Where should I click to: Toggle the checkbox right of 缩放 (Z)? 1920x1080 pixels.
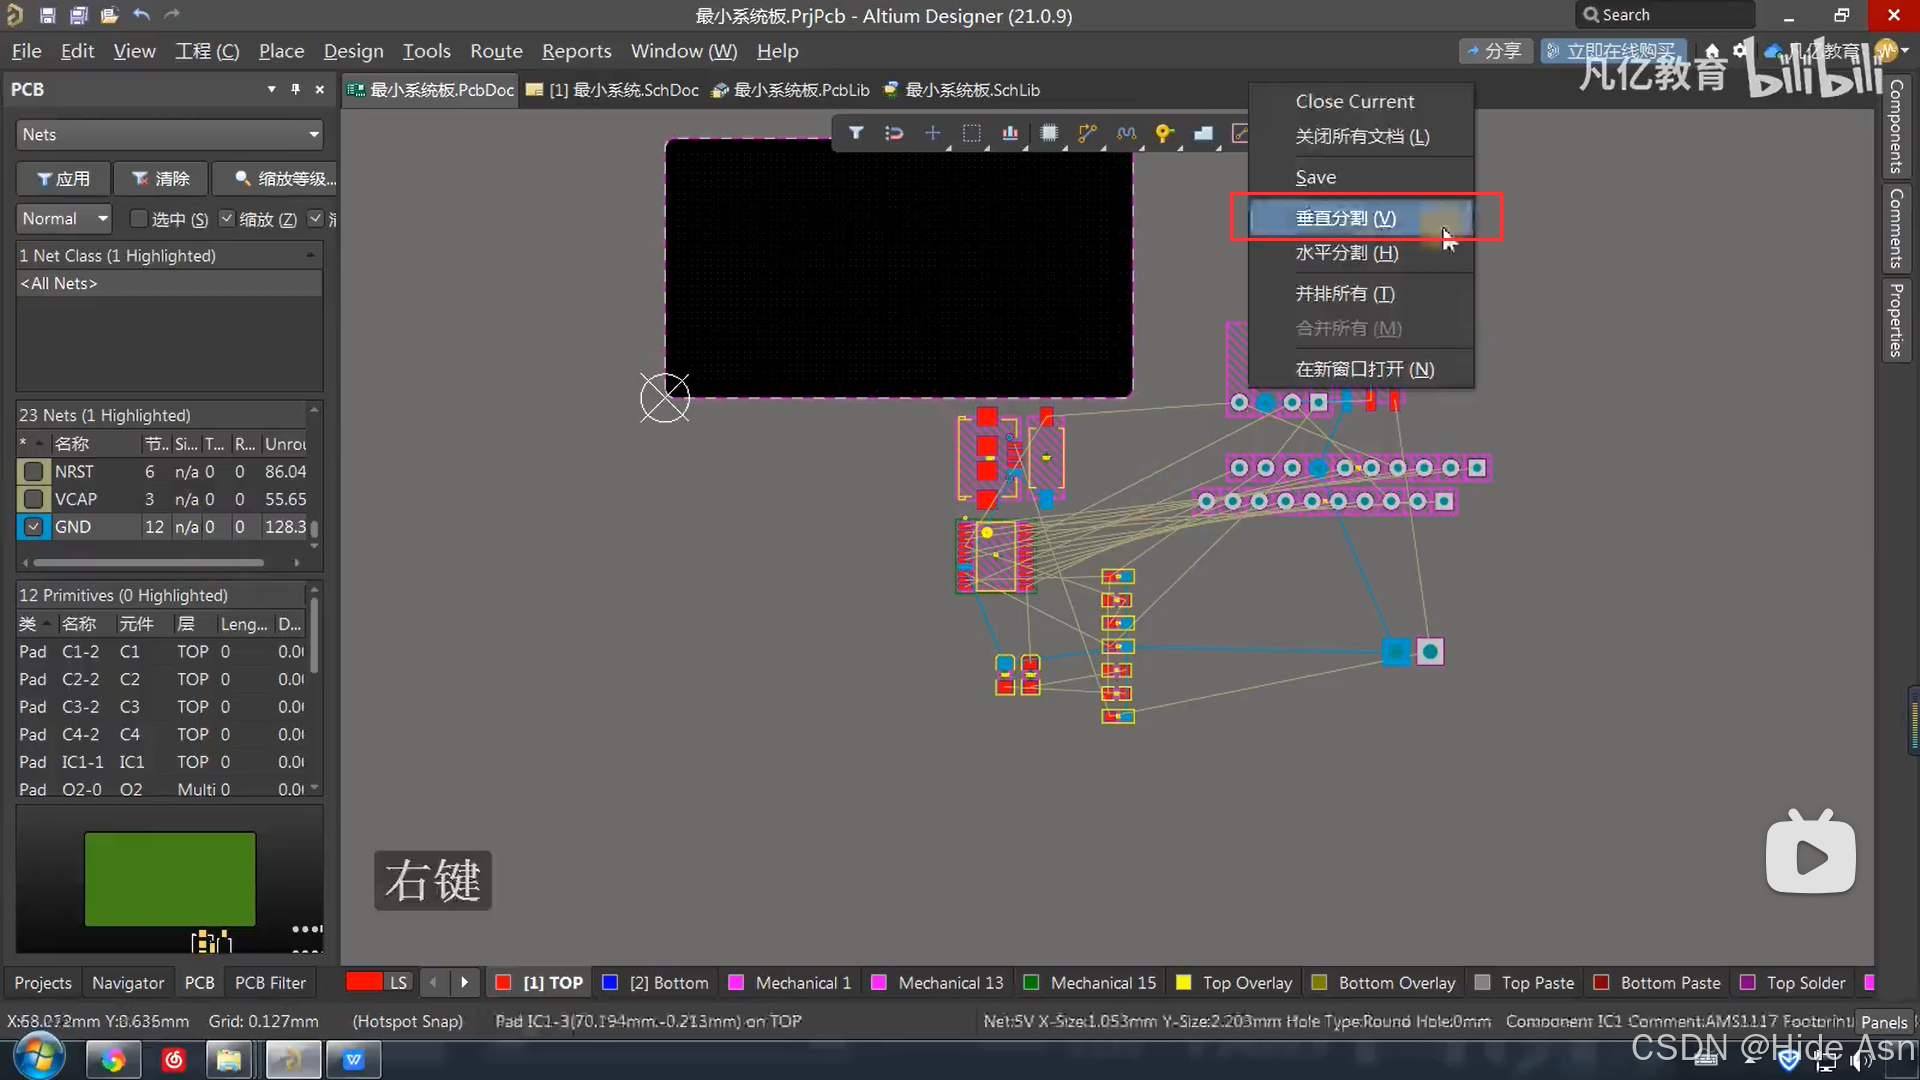(x=316, y=218)
